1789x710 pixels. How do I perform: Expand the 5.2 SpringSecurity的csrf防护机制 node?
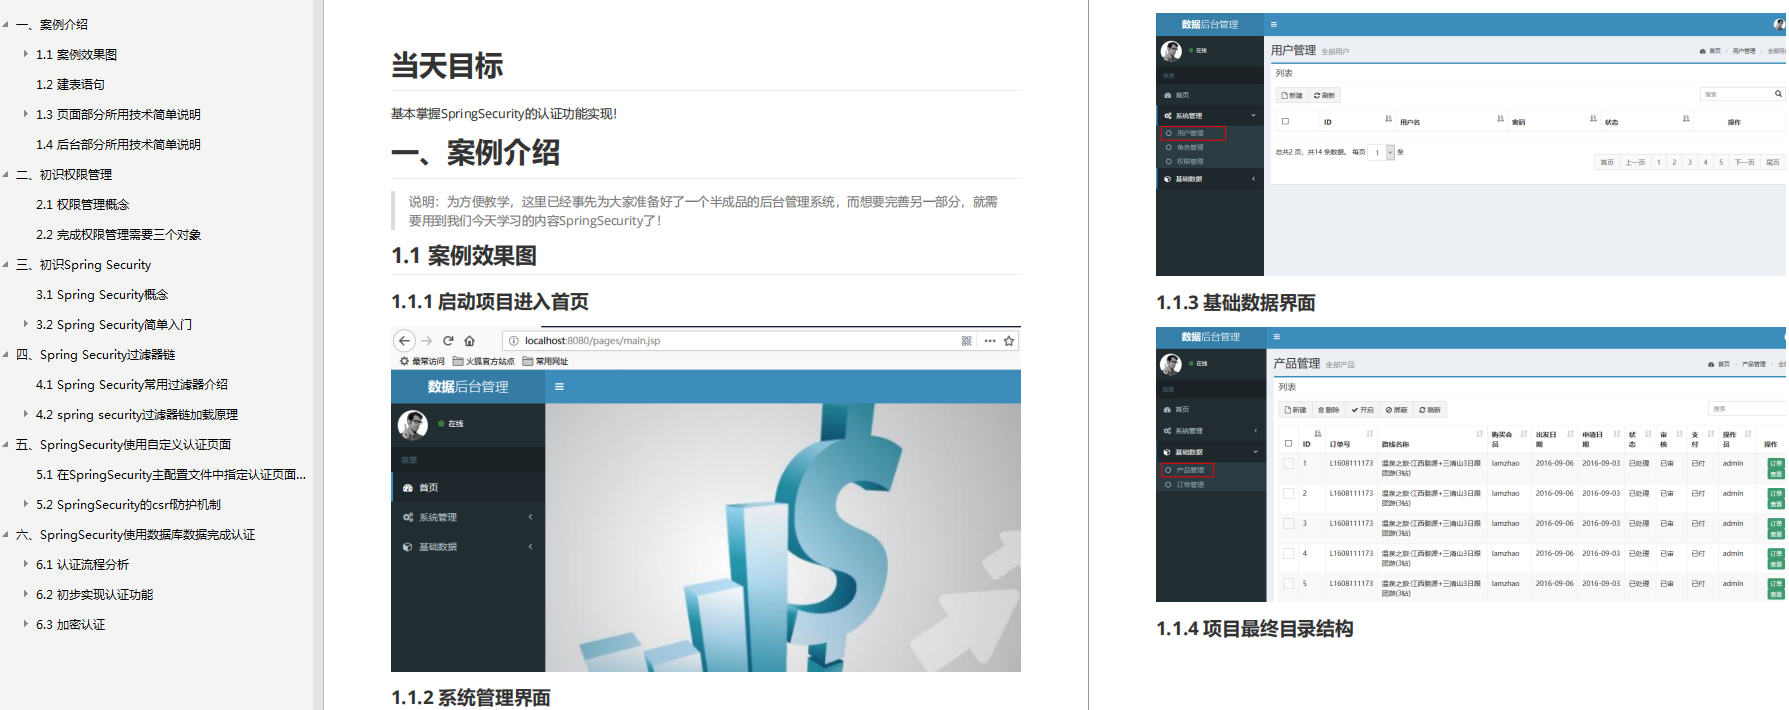click(x=26, y=504)
